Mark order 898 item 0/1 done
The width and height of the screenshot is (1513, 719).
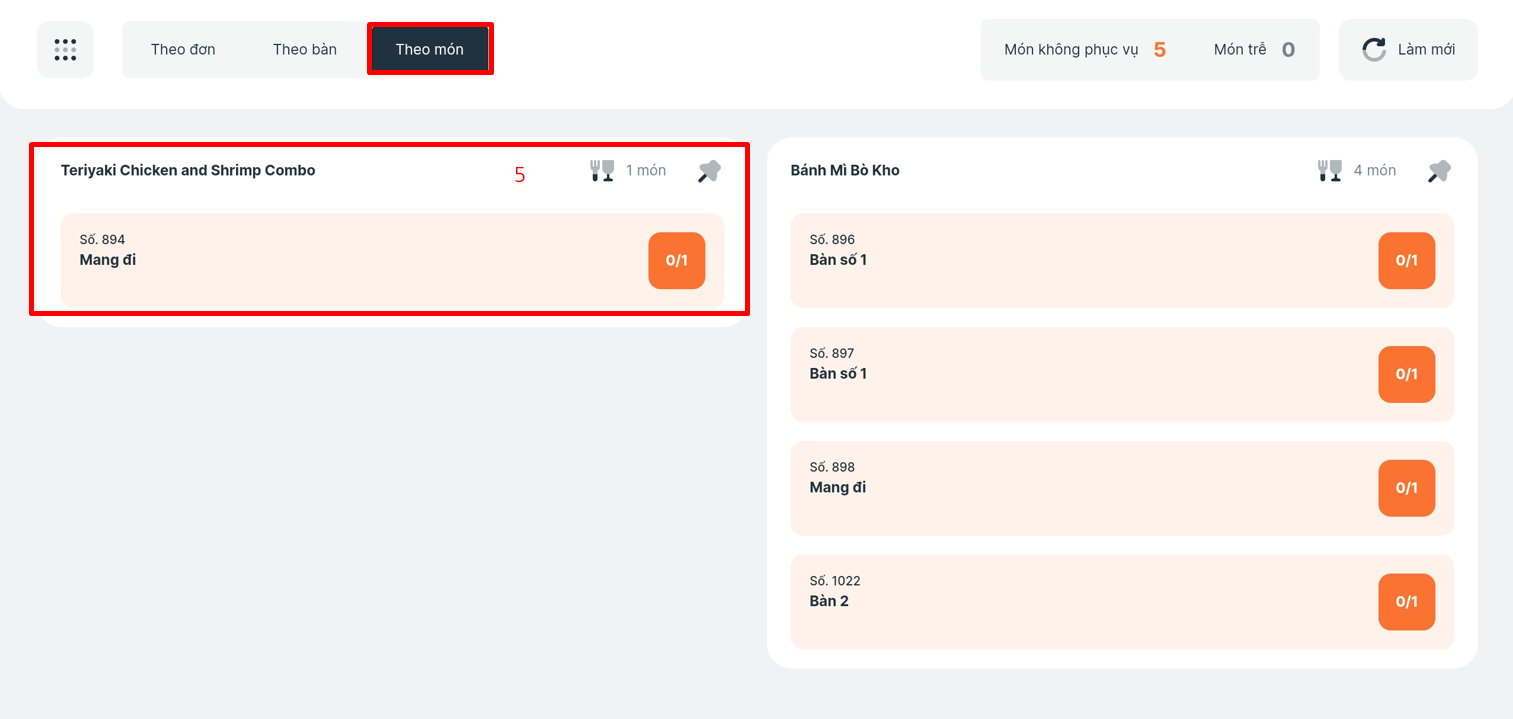1407,488
